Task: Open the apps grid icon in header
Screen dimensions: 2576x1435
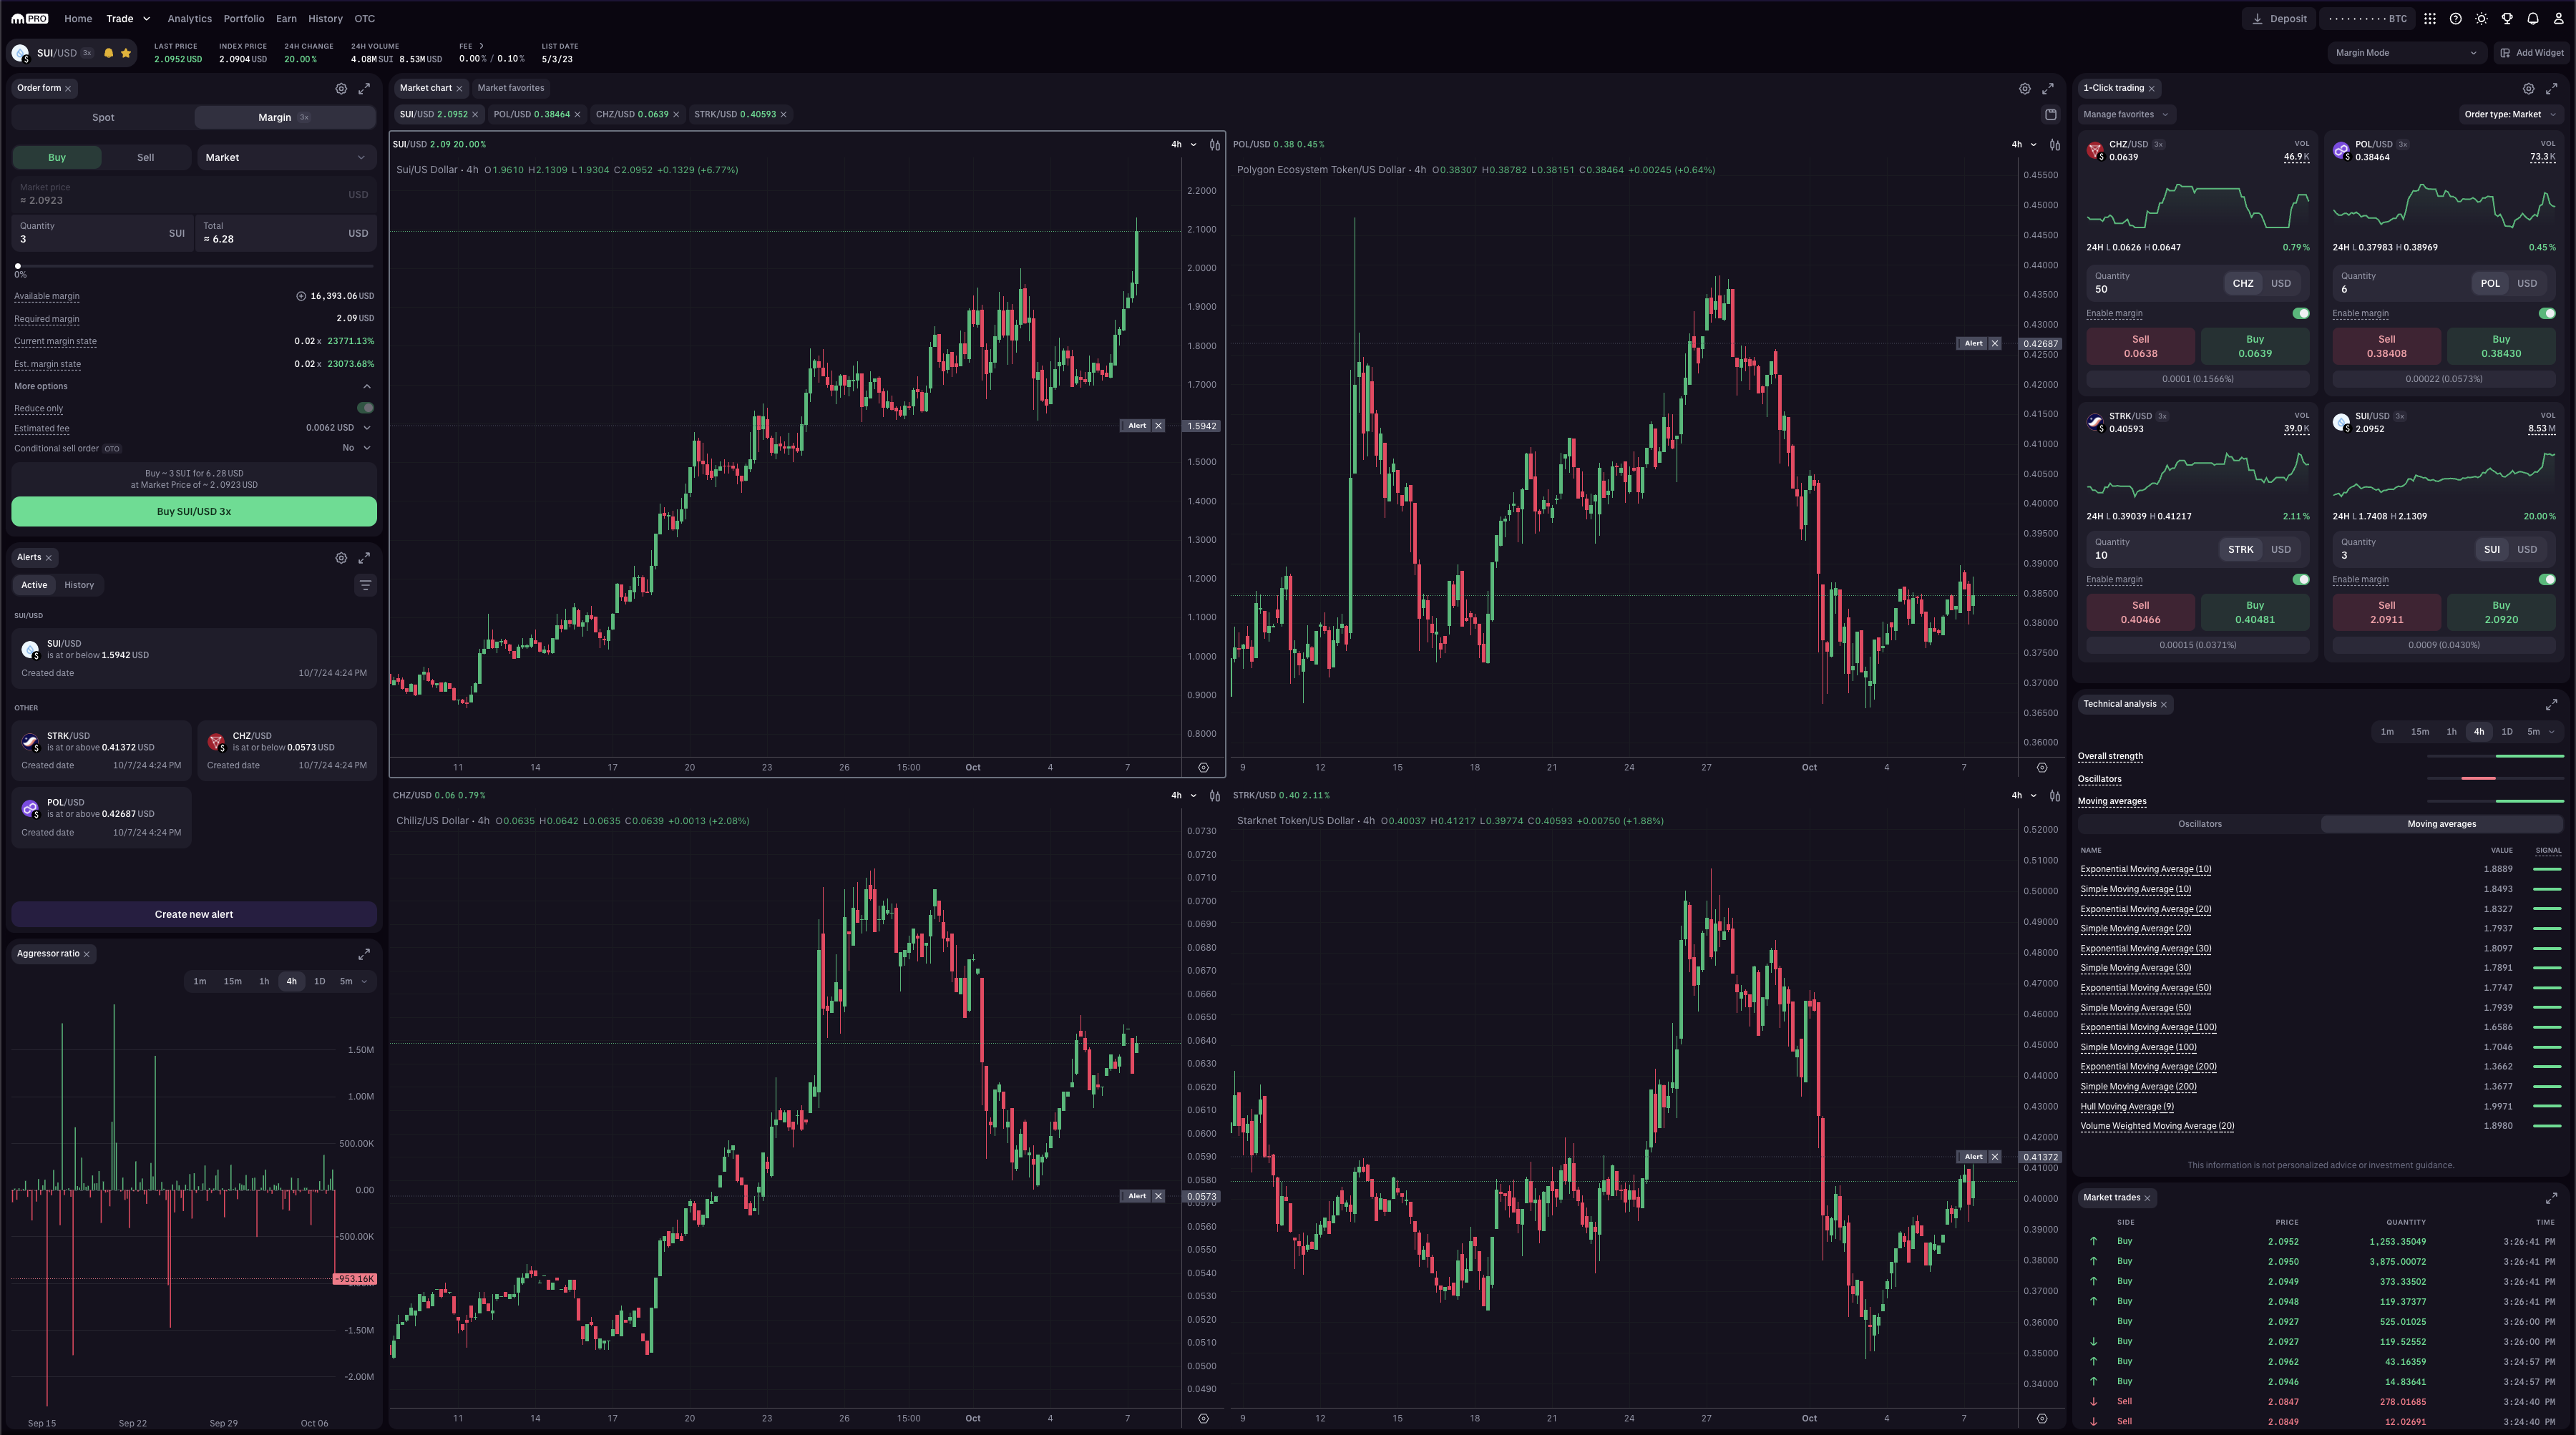Action: click(x=2429, y=19)
